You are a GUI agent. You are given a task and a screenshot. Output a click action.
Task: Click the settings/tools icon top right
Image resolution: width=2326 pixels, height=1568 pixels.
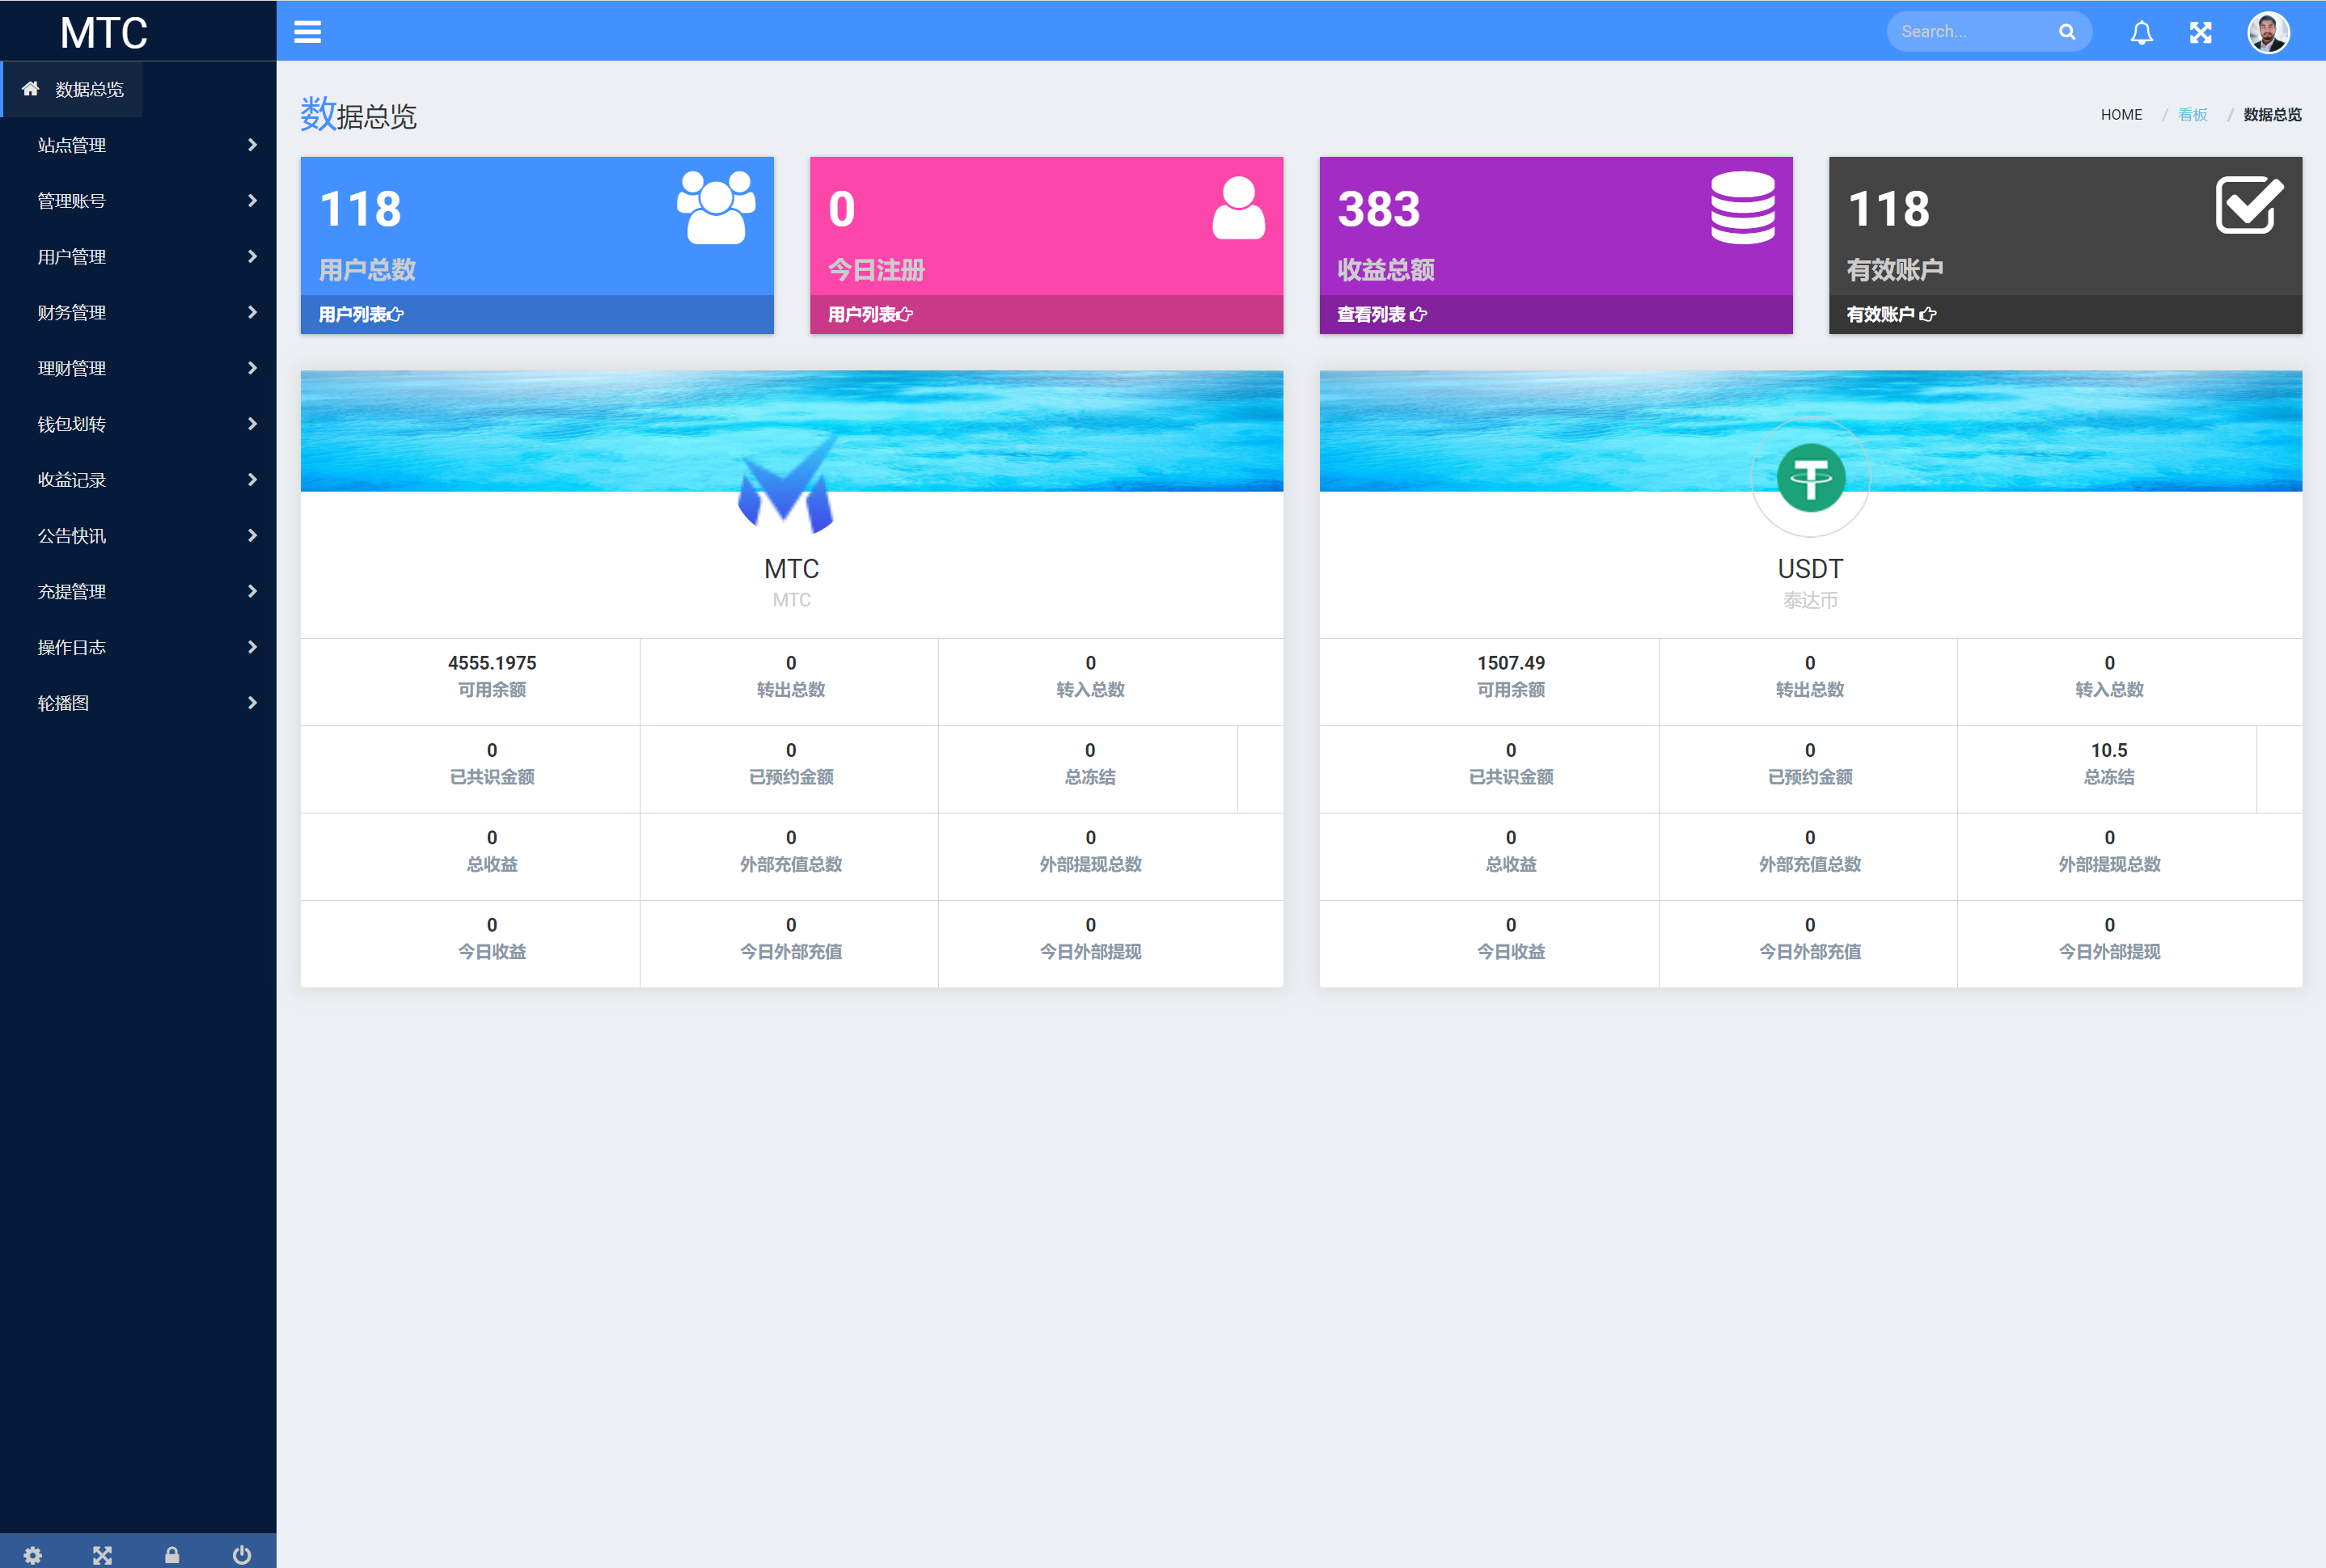pyautogui.click(x=2201, y=32)
